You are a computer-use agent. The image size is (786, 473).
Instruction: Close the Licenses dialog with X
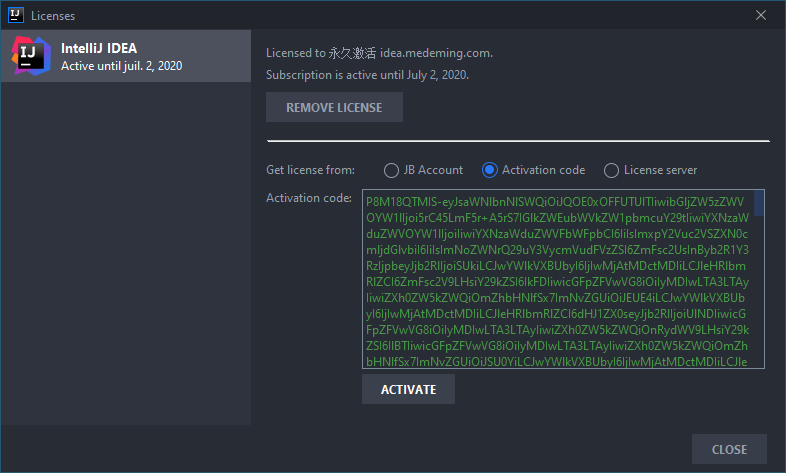point(761,15)
